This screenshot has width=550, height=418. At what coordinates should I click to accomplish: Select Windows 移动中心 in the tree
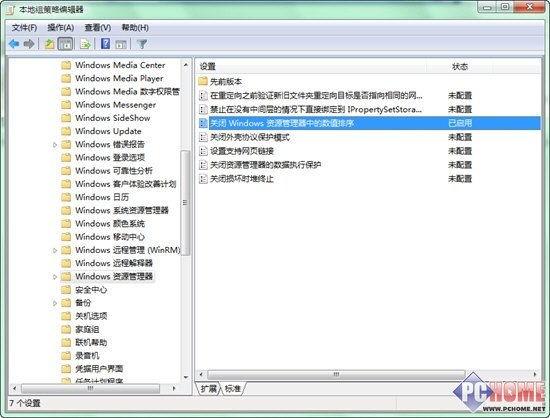coord(110,237)
